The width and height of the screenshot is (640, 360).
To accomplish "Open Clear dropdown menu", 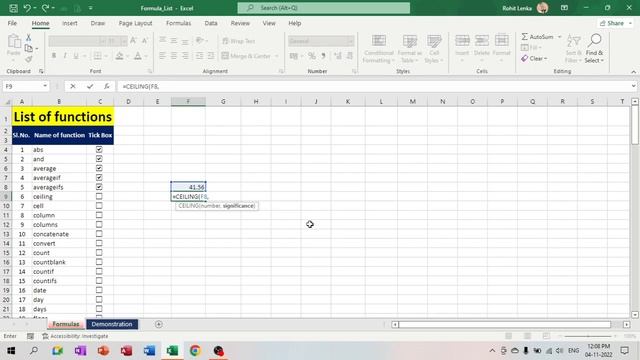I will 545,58.
